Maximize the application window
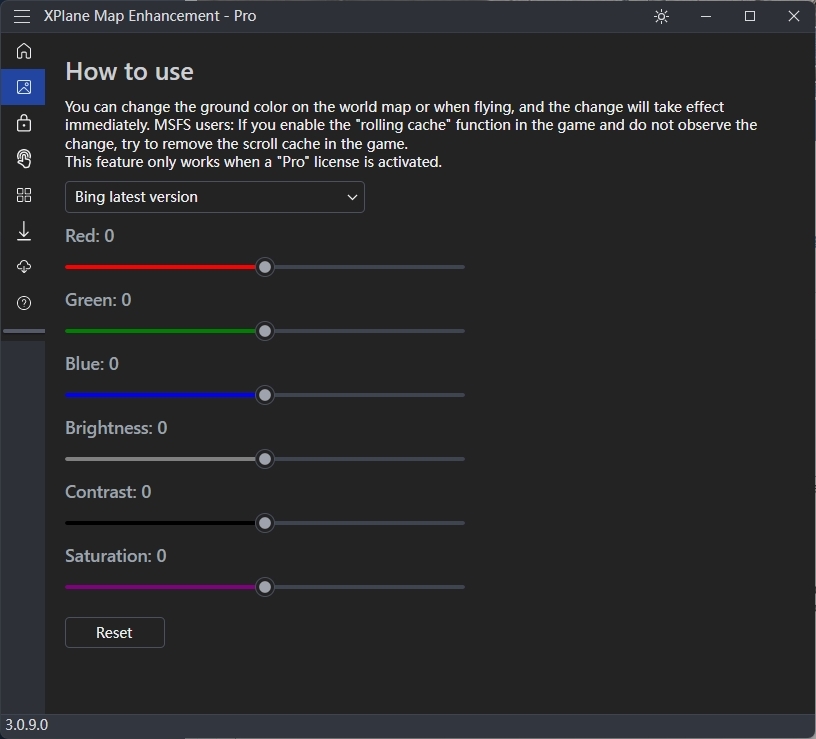Viewport: 816px width, 739px height. click(x=750, y=16)
